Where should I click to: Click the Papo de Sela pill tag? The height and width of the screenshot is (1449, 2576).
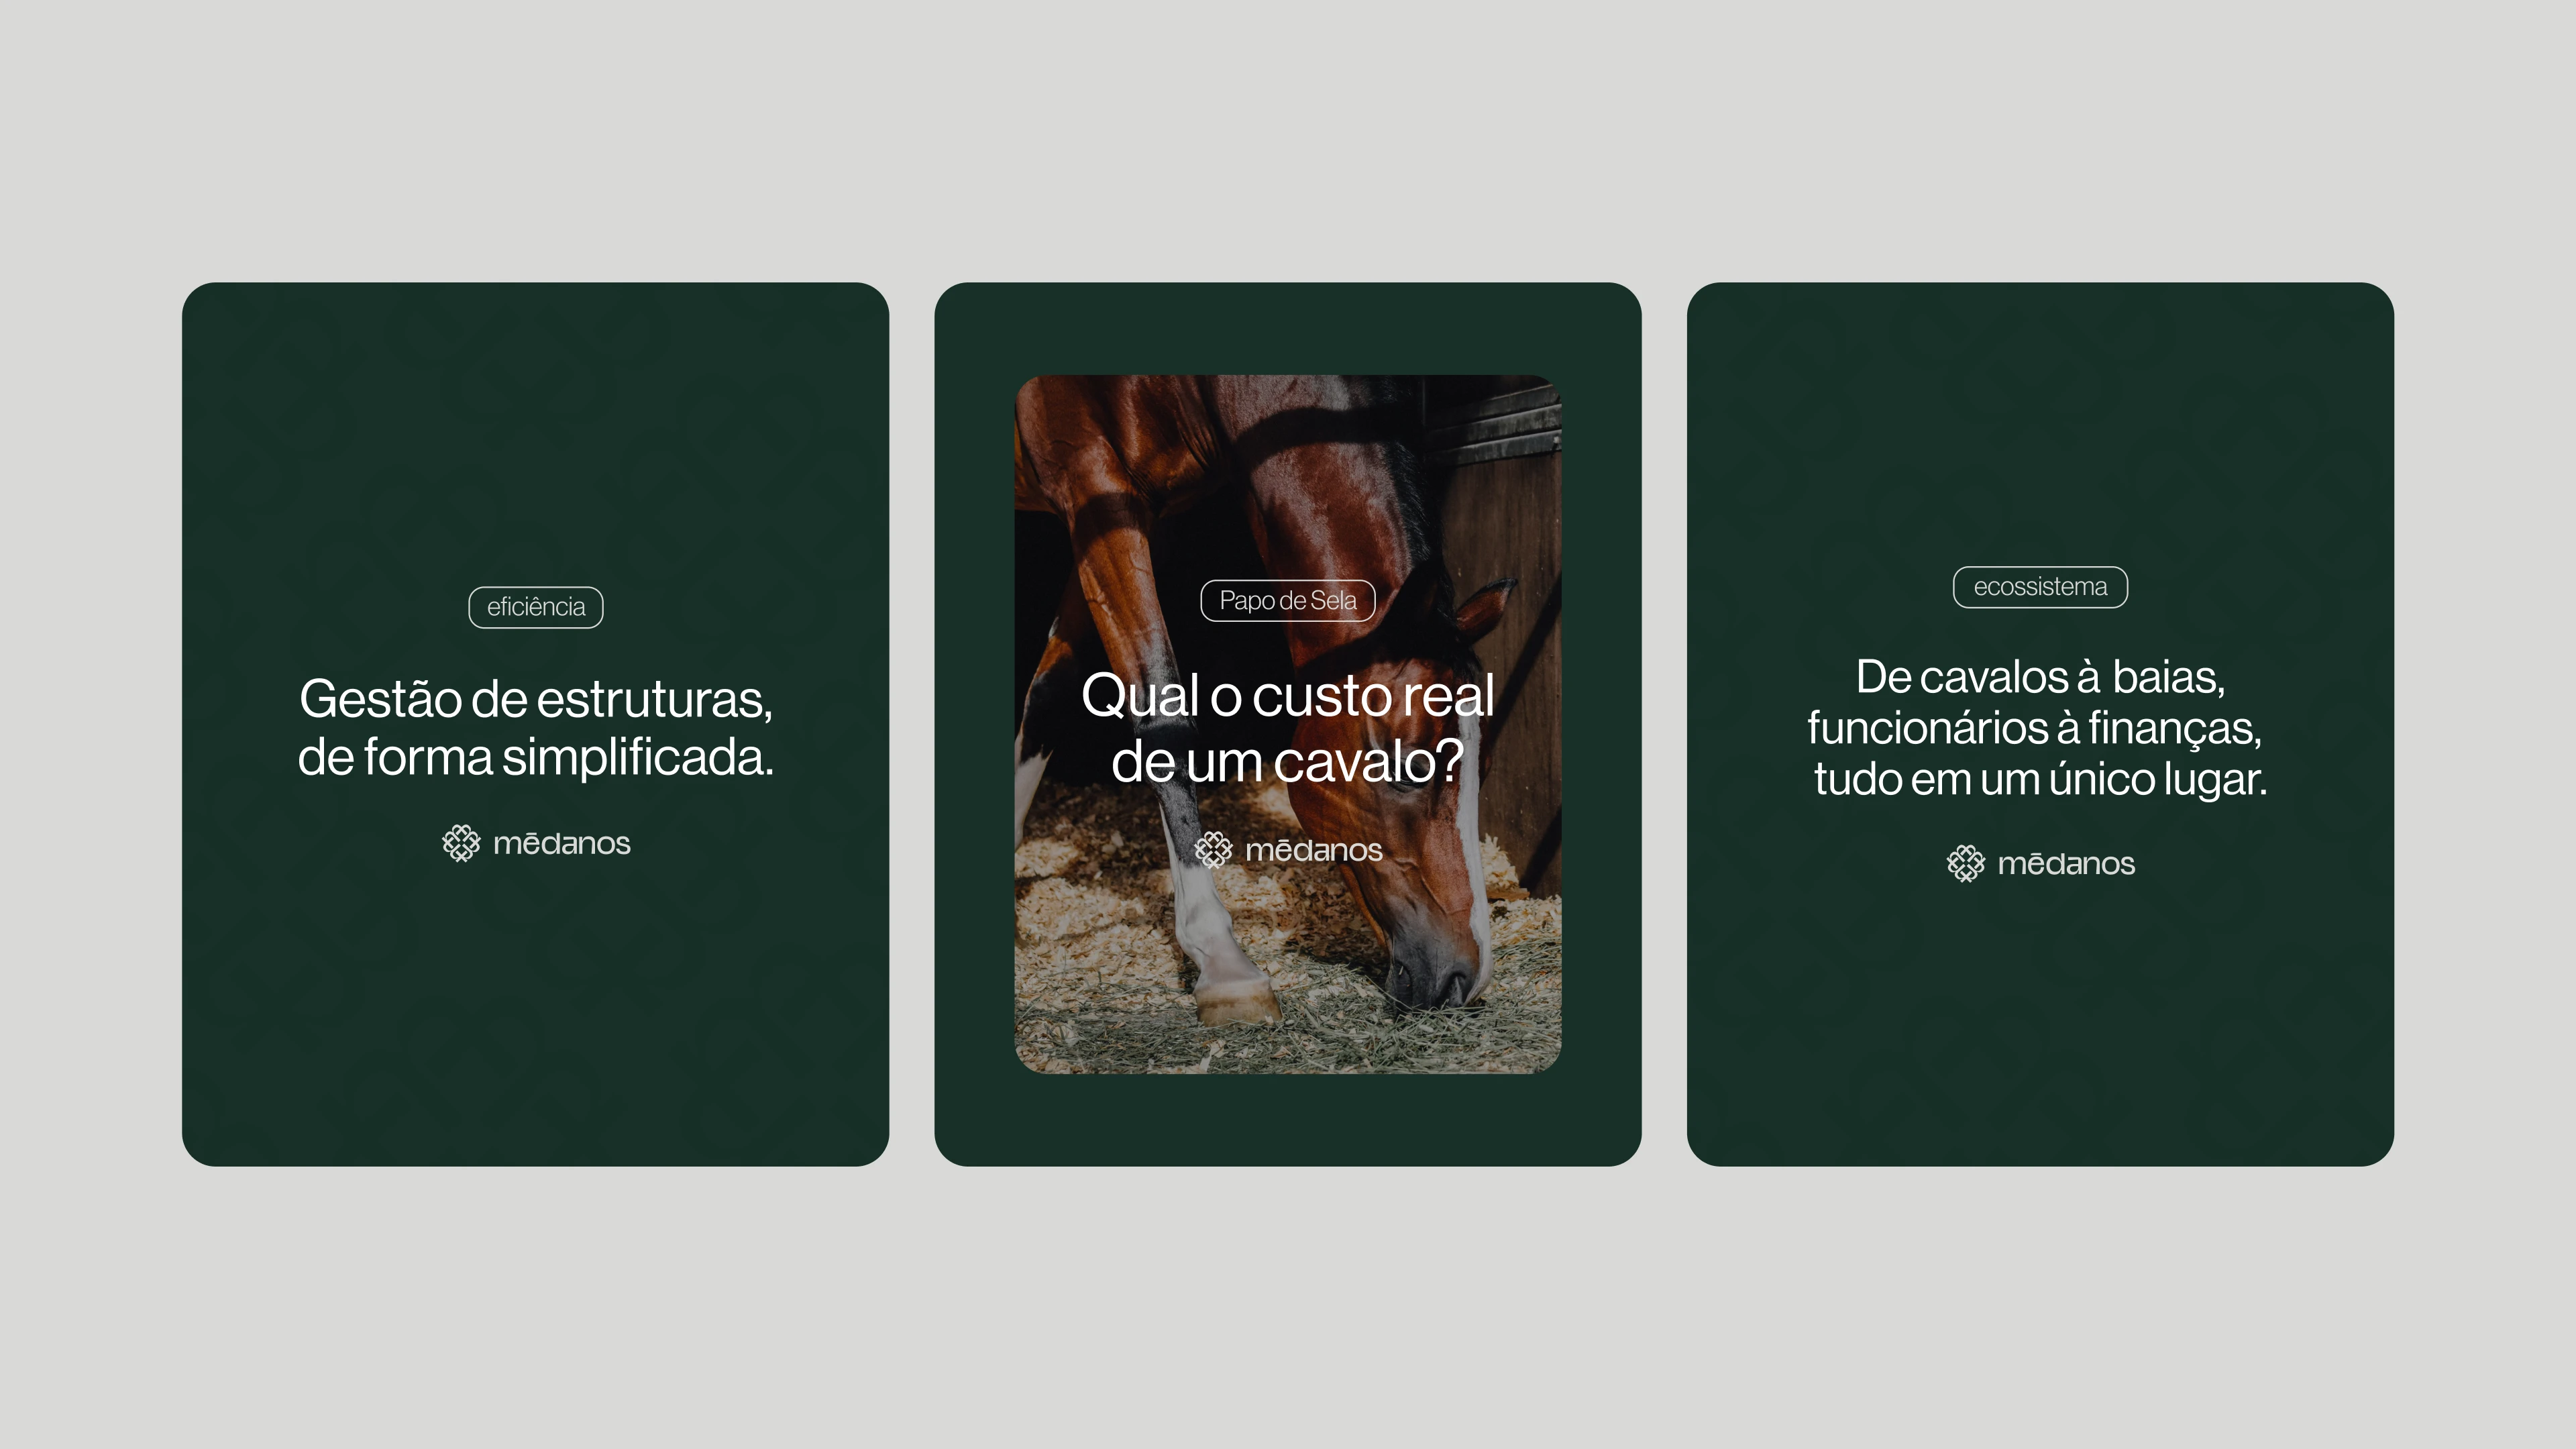coord(1288,600)
